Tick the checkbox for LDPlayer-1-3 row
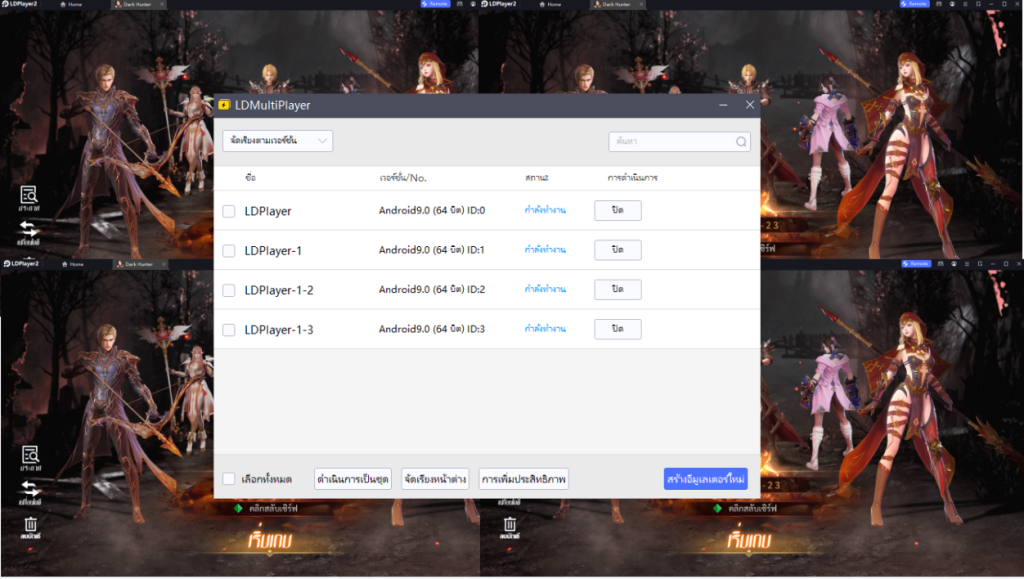 (229, 330)
